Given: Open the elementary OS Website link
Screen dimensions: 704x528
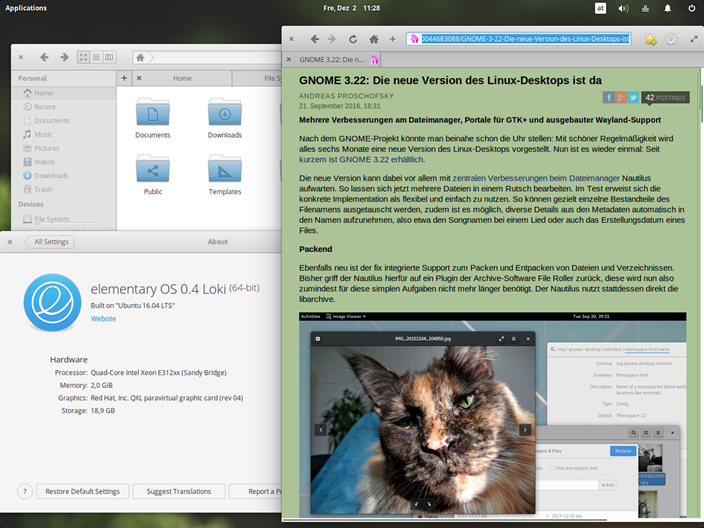Looking at the screenshot, I should pyautogui.click(x=103, y=319).
